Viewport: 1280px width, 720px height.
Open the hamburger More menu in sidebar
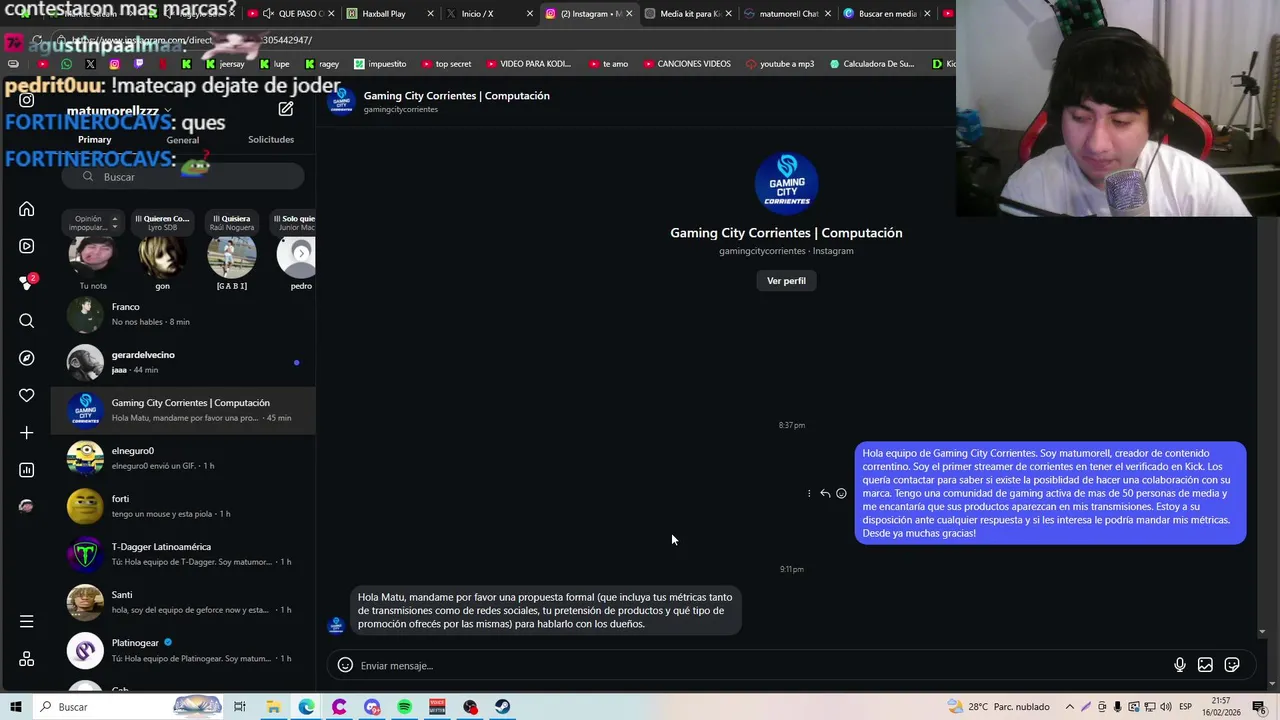(x=27, y=622)
